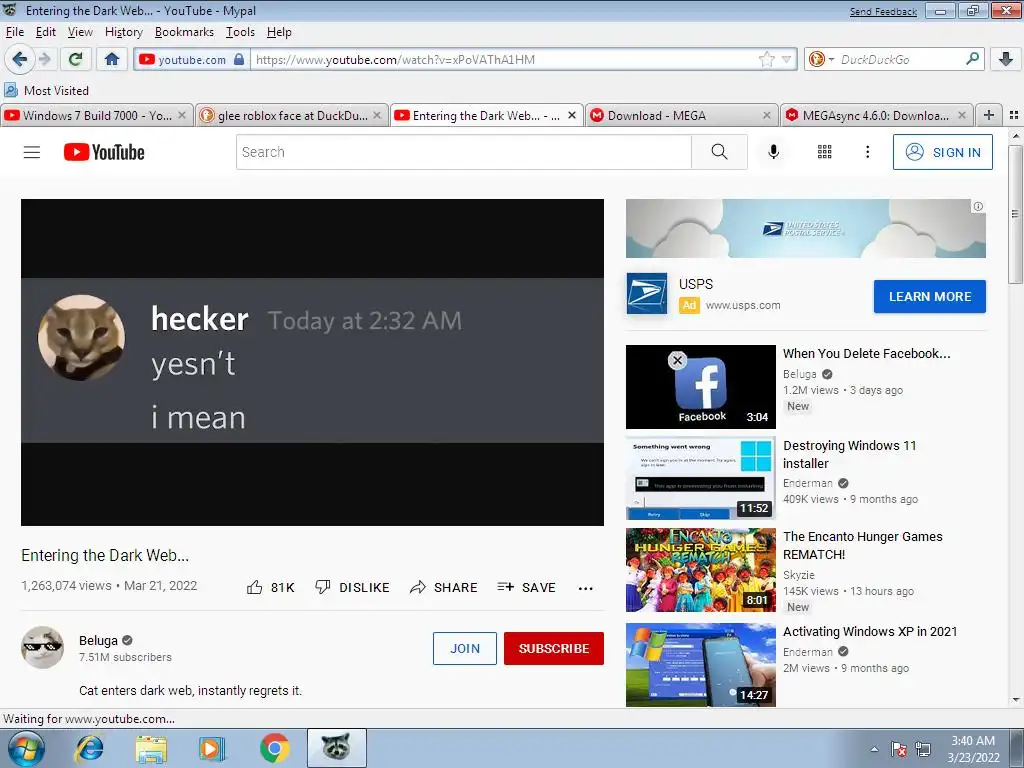1024x768 pixels.
Task: Click the SIGN IN button
Action: 942,152
